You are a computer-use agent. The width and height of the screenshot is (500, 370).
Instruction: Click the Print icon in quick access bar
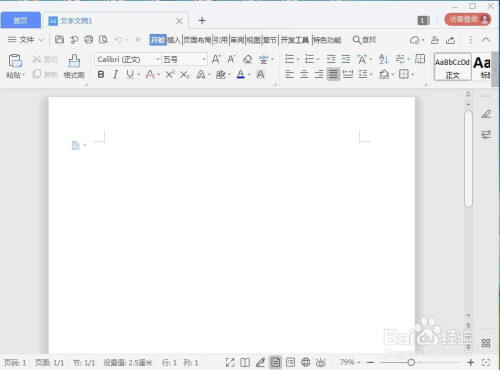89,40
